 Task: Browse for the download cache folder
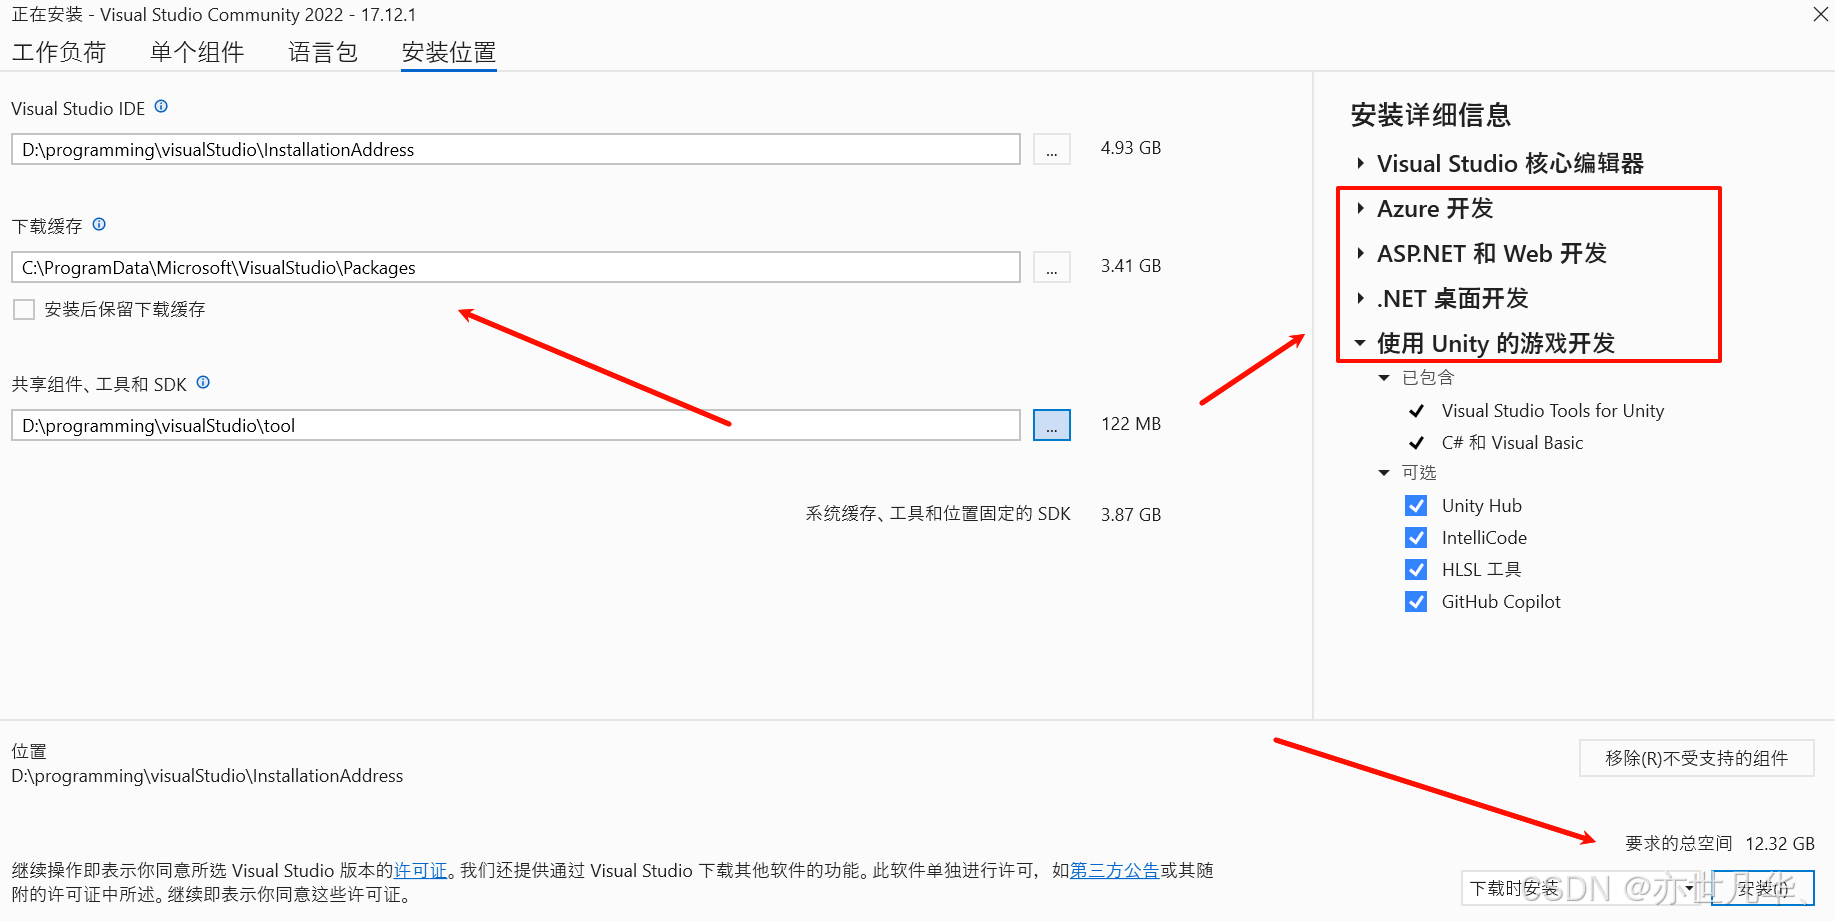(x=1051, y=268)
